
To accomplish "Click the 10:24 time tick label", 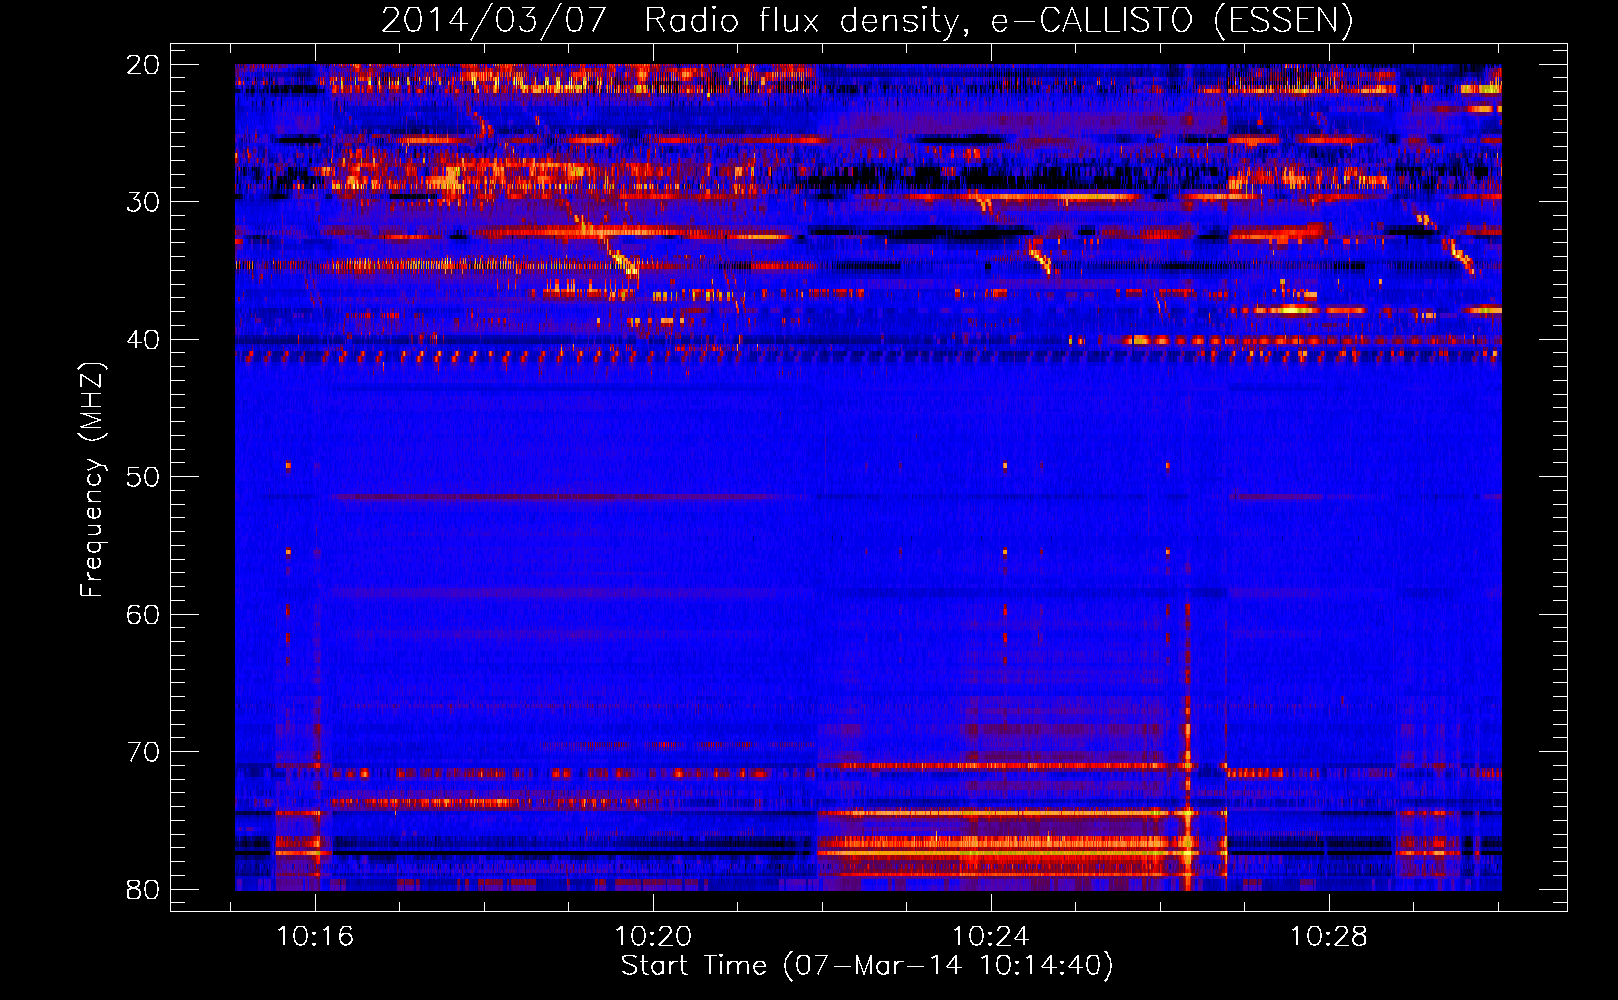I will point(991,937).
